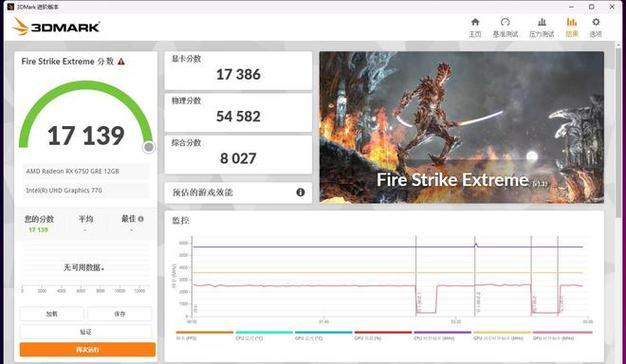
Task: Click the orange Run Again button
Action: 87,349
